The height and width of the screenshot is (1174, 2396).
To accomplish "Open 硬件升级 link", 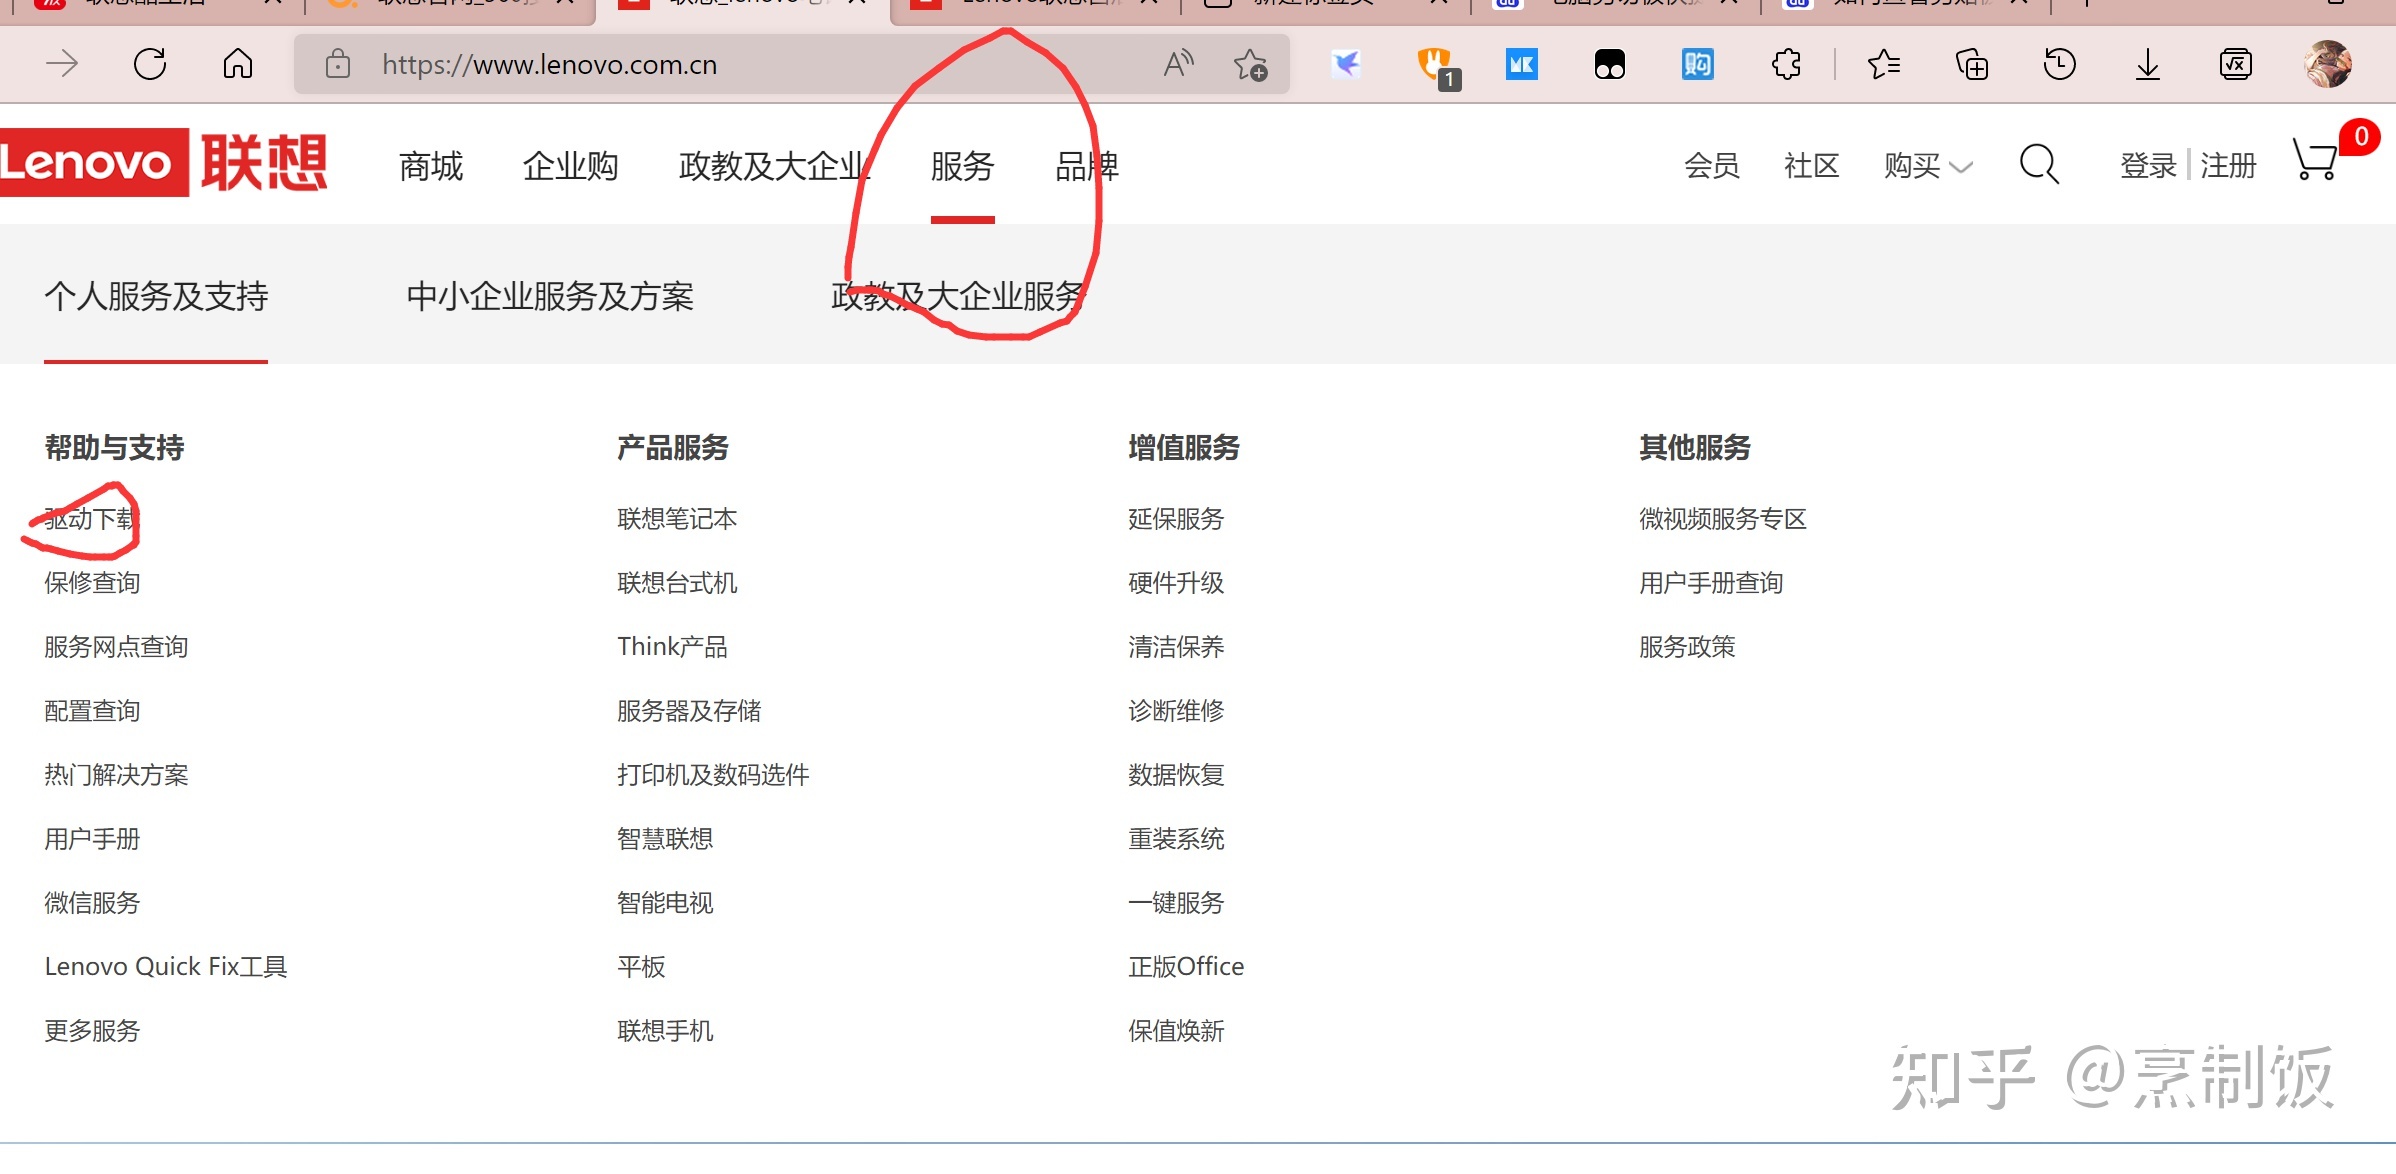I will [x=1176, y=583].
